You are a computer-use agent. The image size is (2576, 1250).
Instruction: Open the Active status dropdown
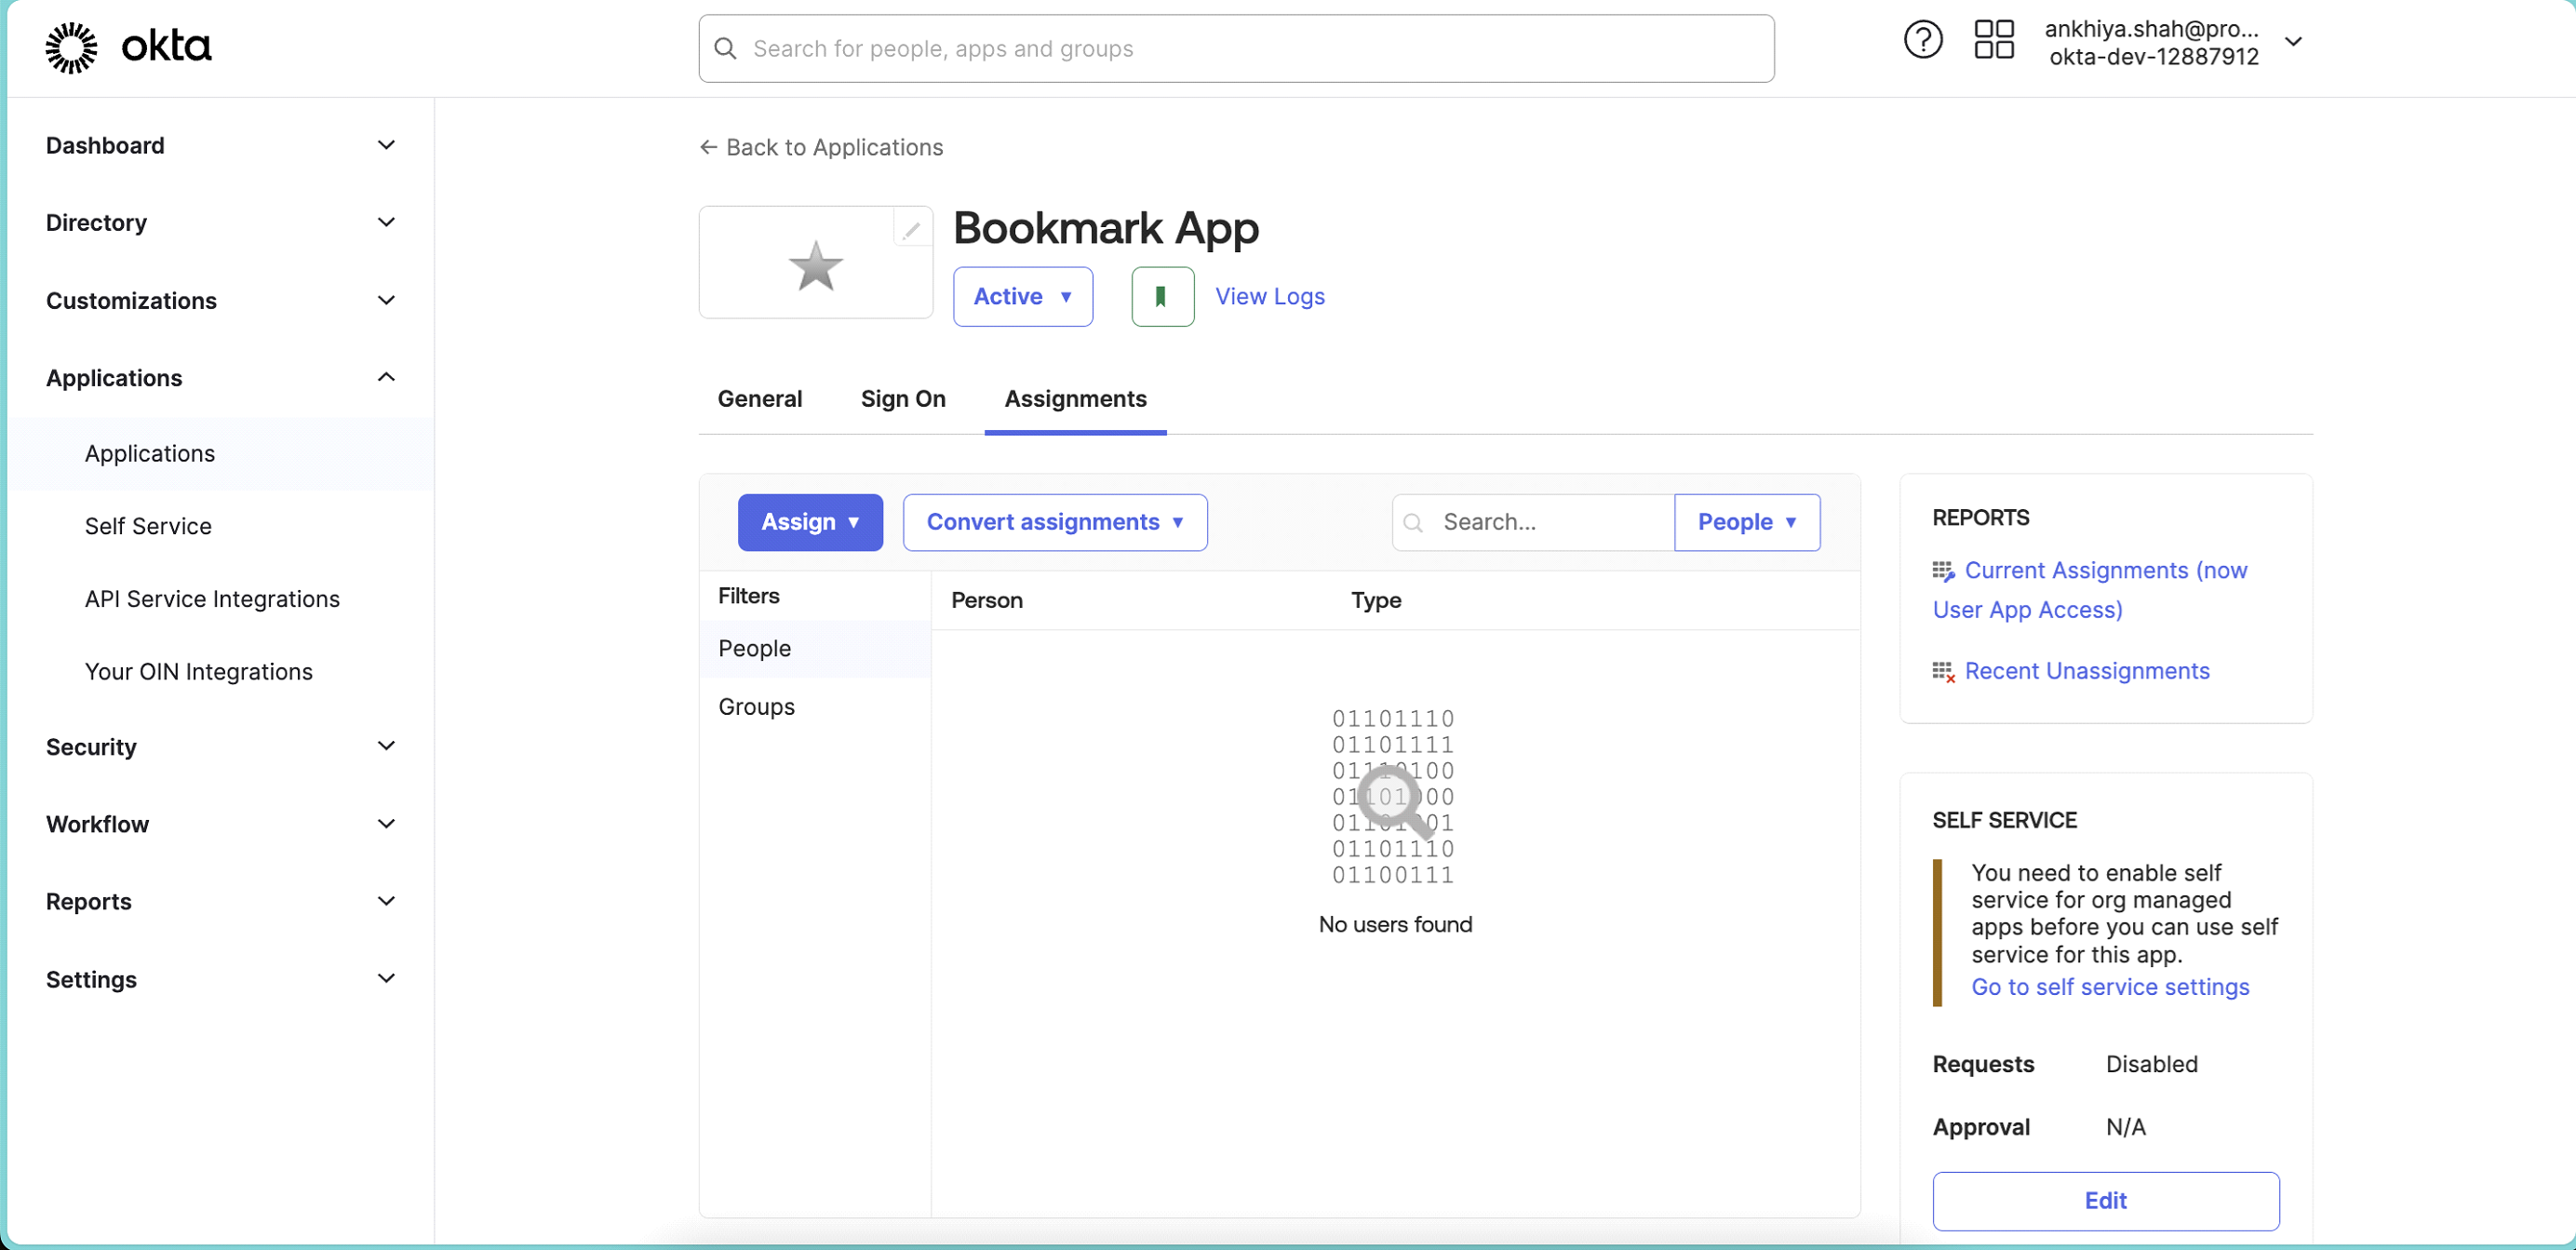1023,296
